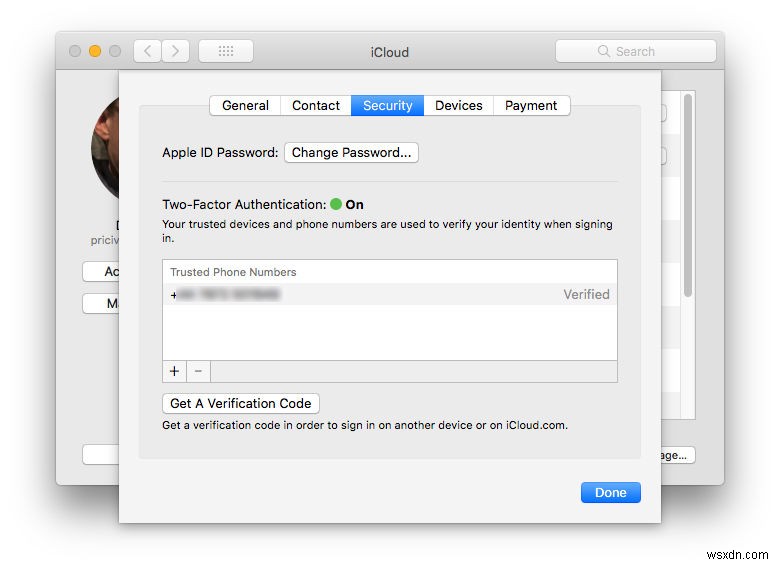Viewport: 780px width, 565px height.
Task: Click the Verified status text
Action: (586, 294)
